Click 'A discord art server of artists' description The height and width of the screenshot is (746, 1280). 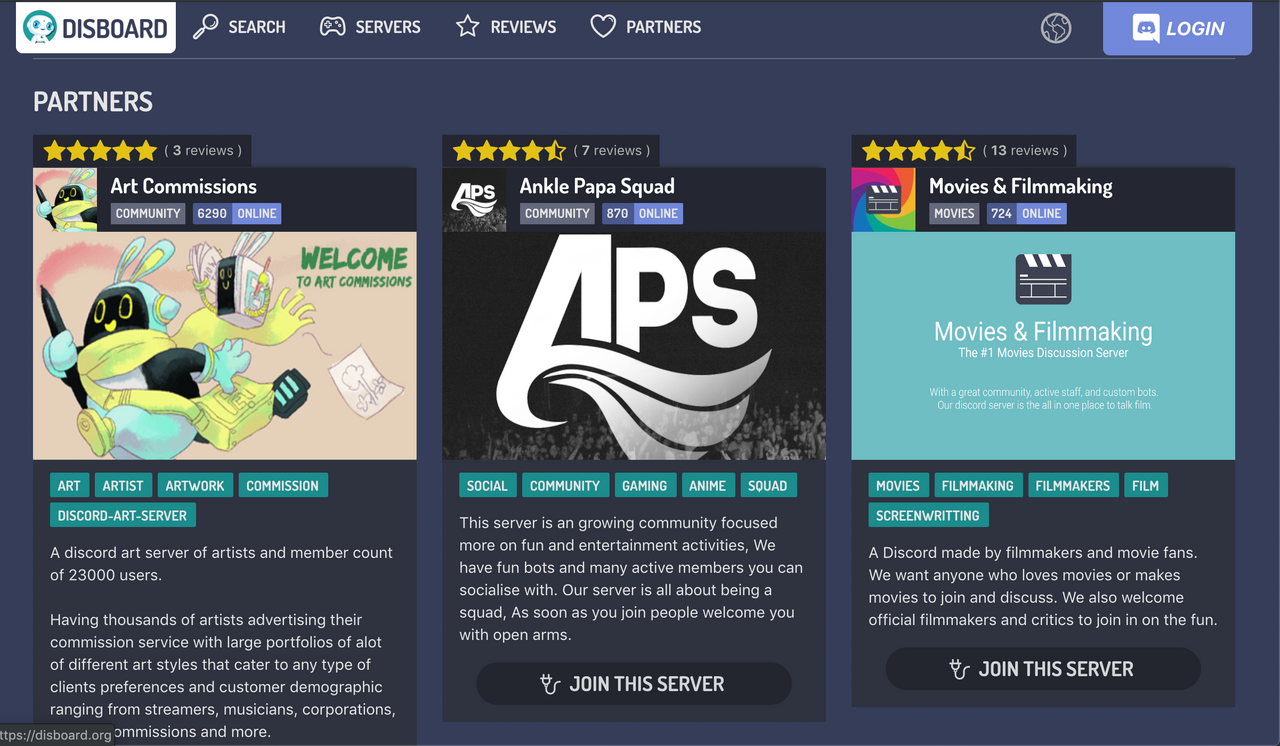click(221, 564)
